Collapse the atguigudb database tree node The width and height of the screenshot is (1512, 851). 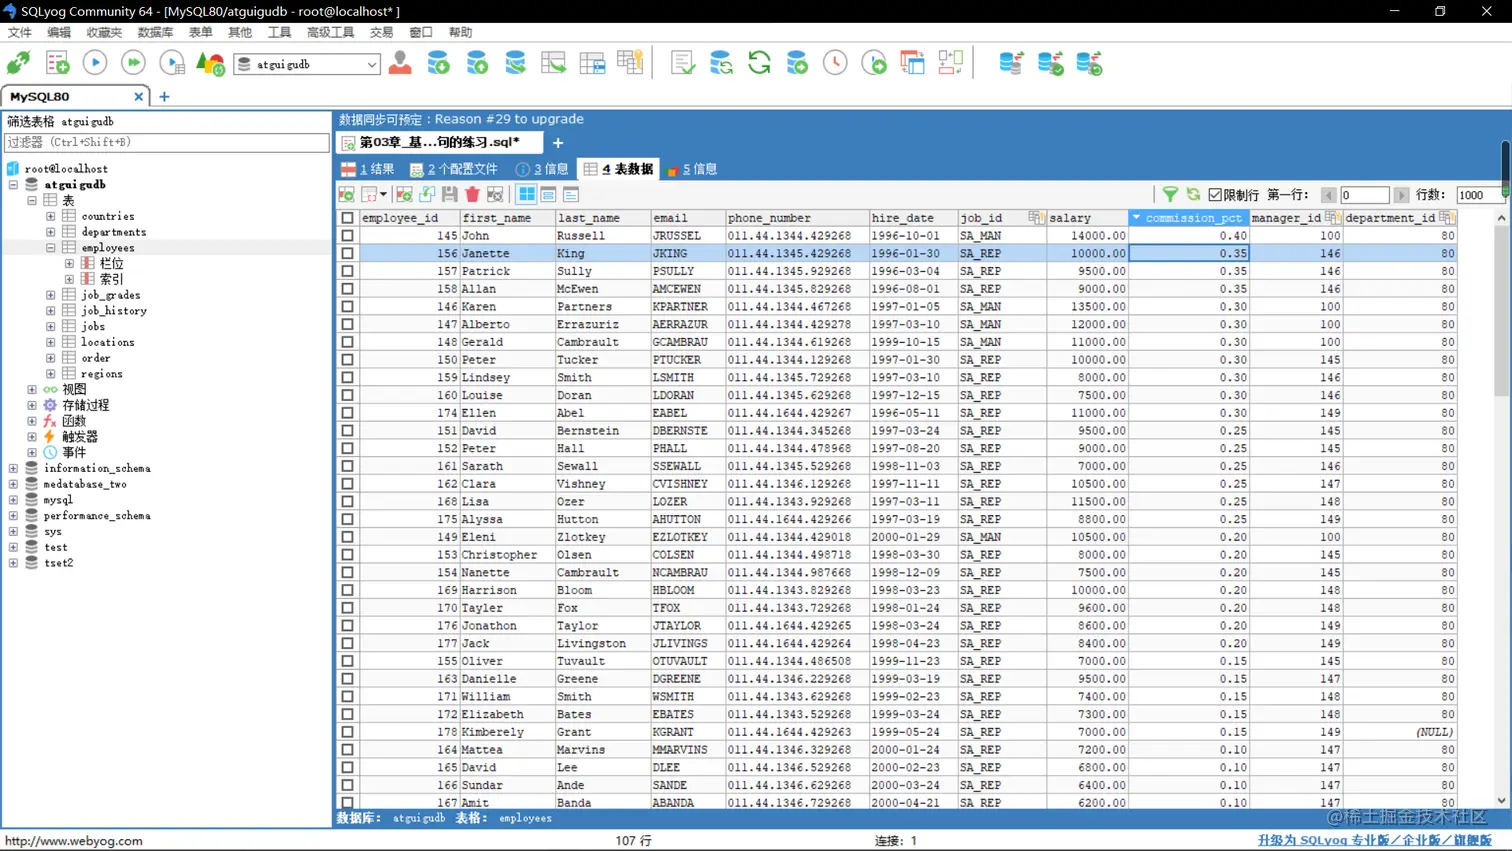pos(13,185)
